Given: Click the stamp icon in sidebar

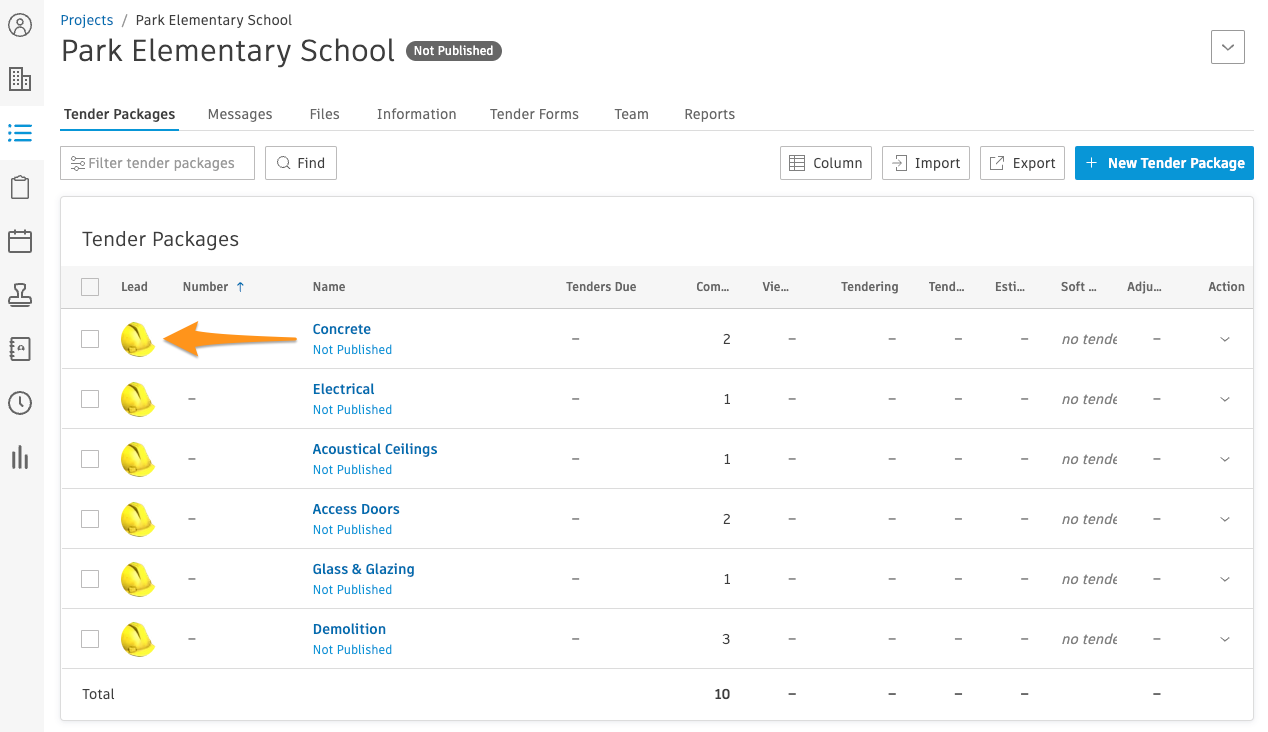Looking at the screenshot, I should [x=20, y=295].
